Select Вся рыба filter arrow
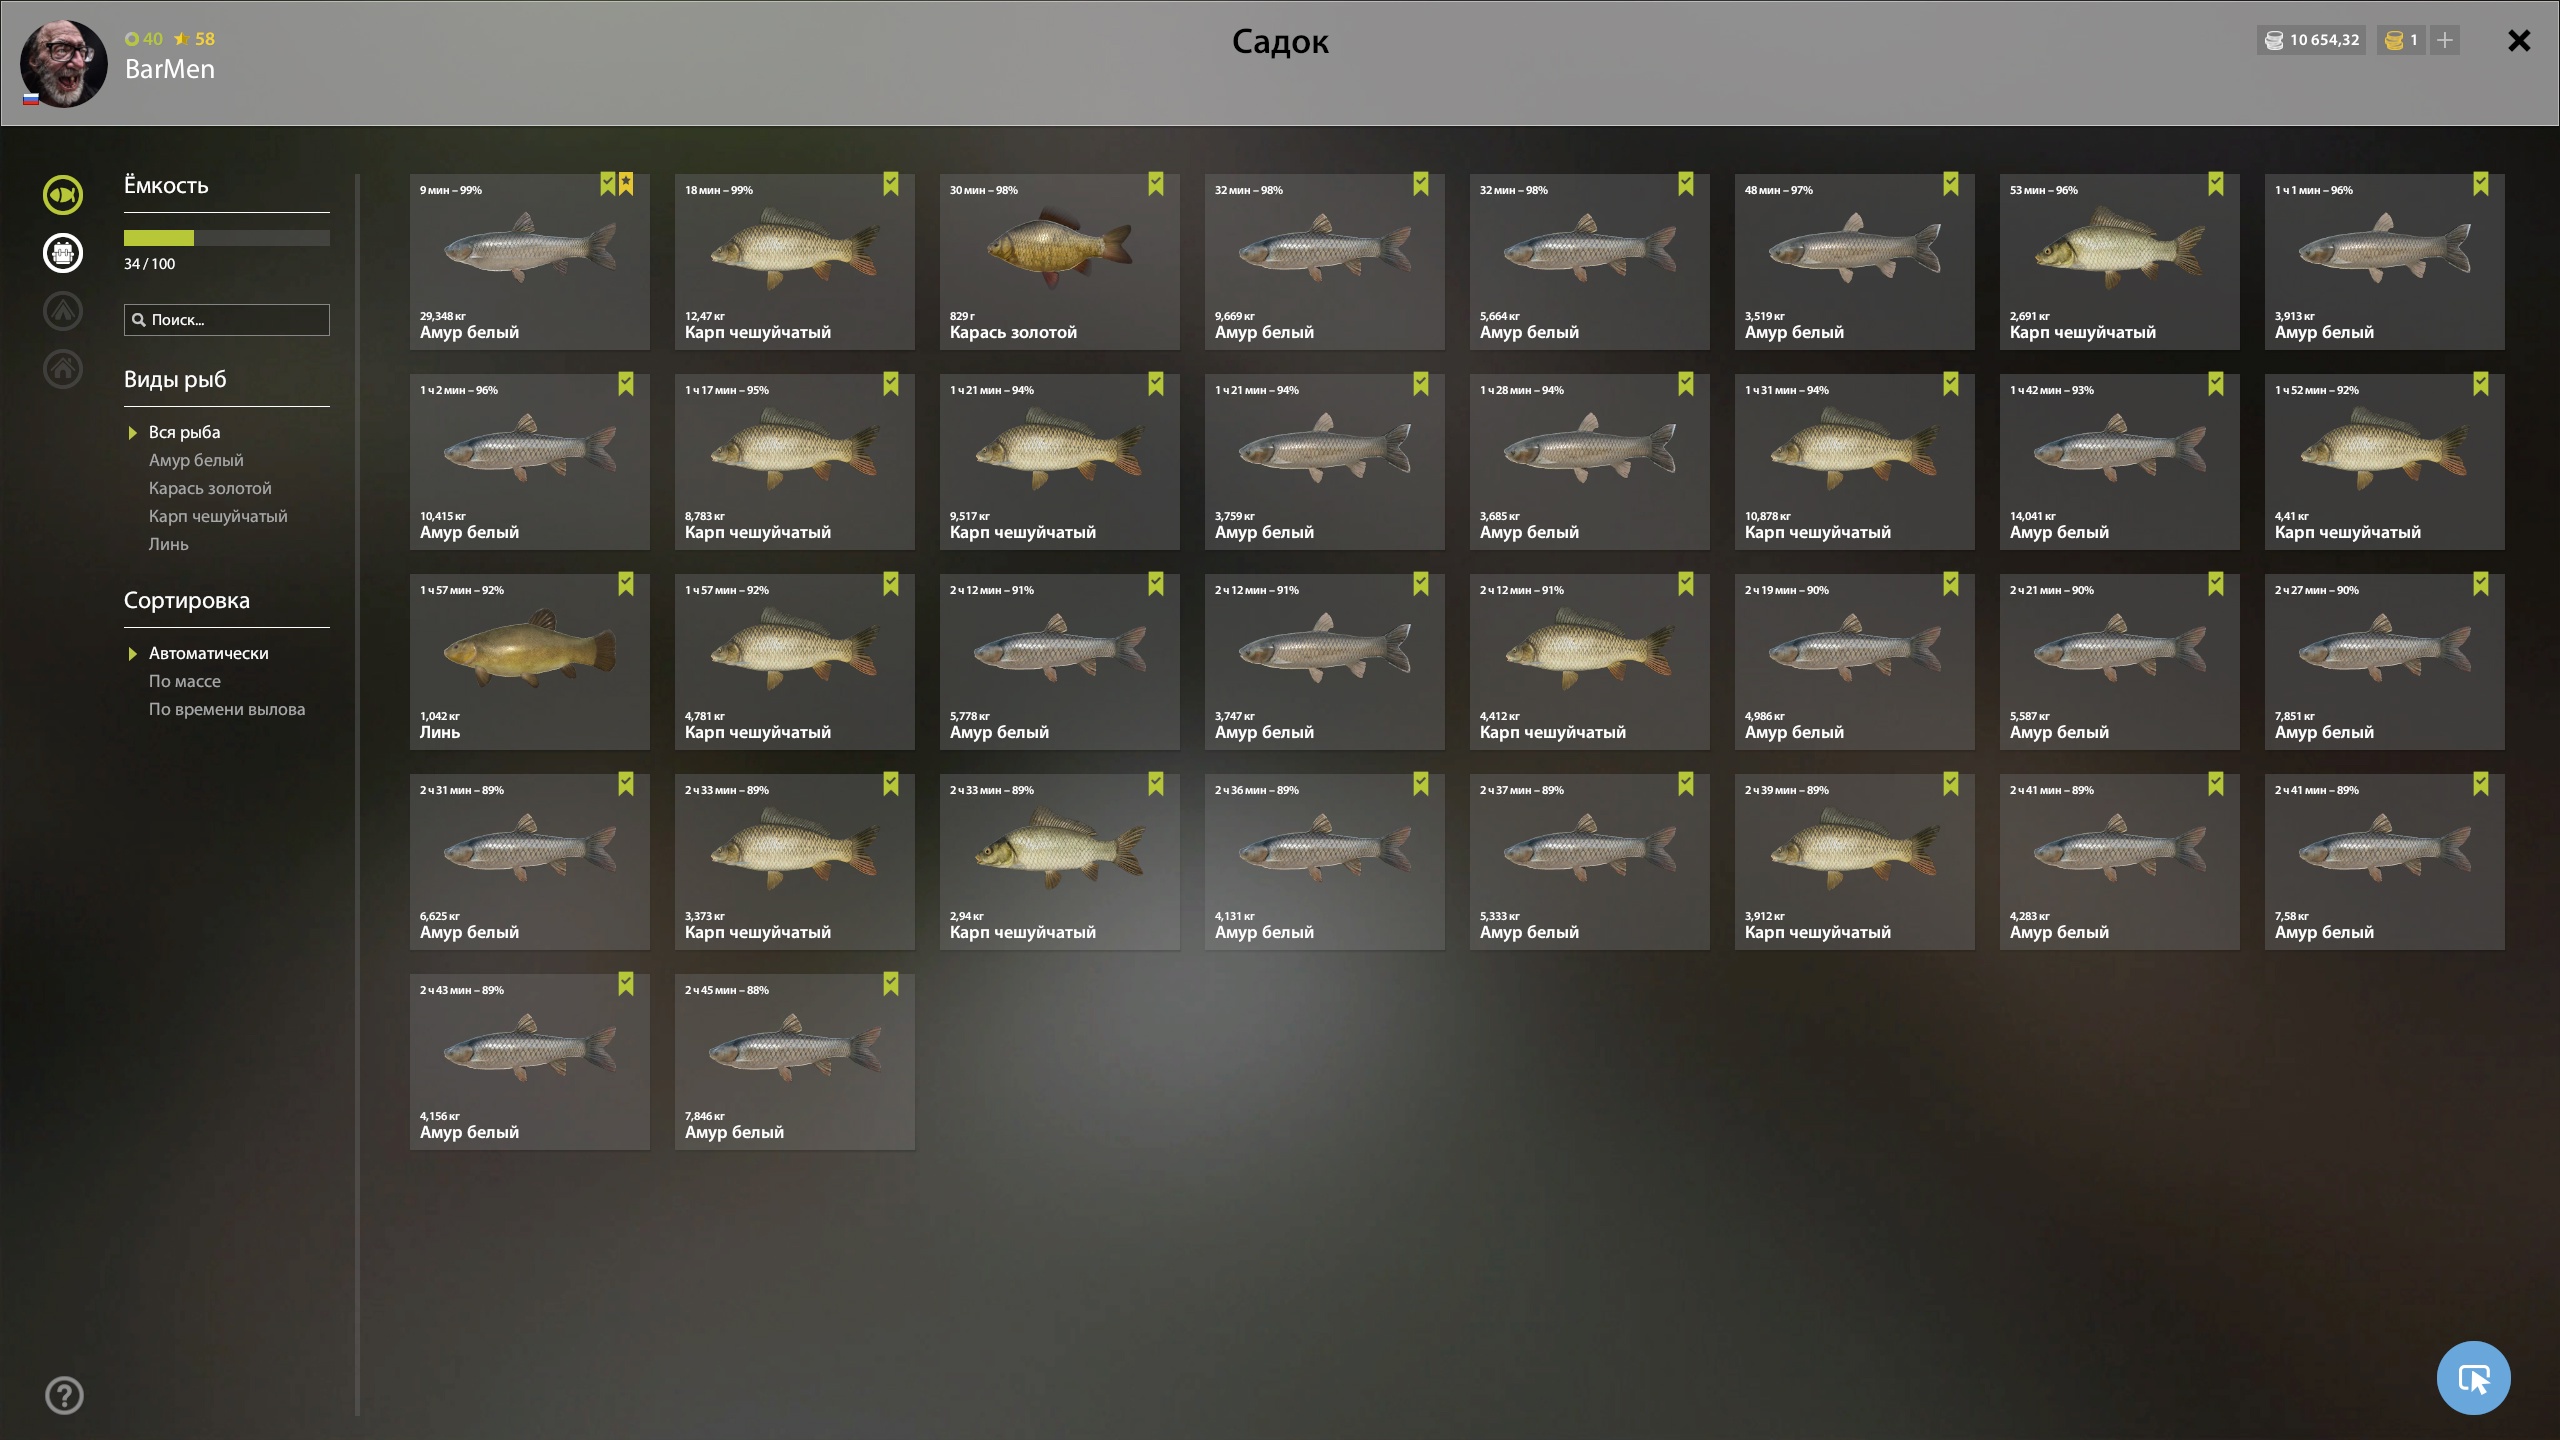The width and height of the screenshot is (2560, 1440). (x=132, y=433)
